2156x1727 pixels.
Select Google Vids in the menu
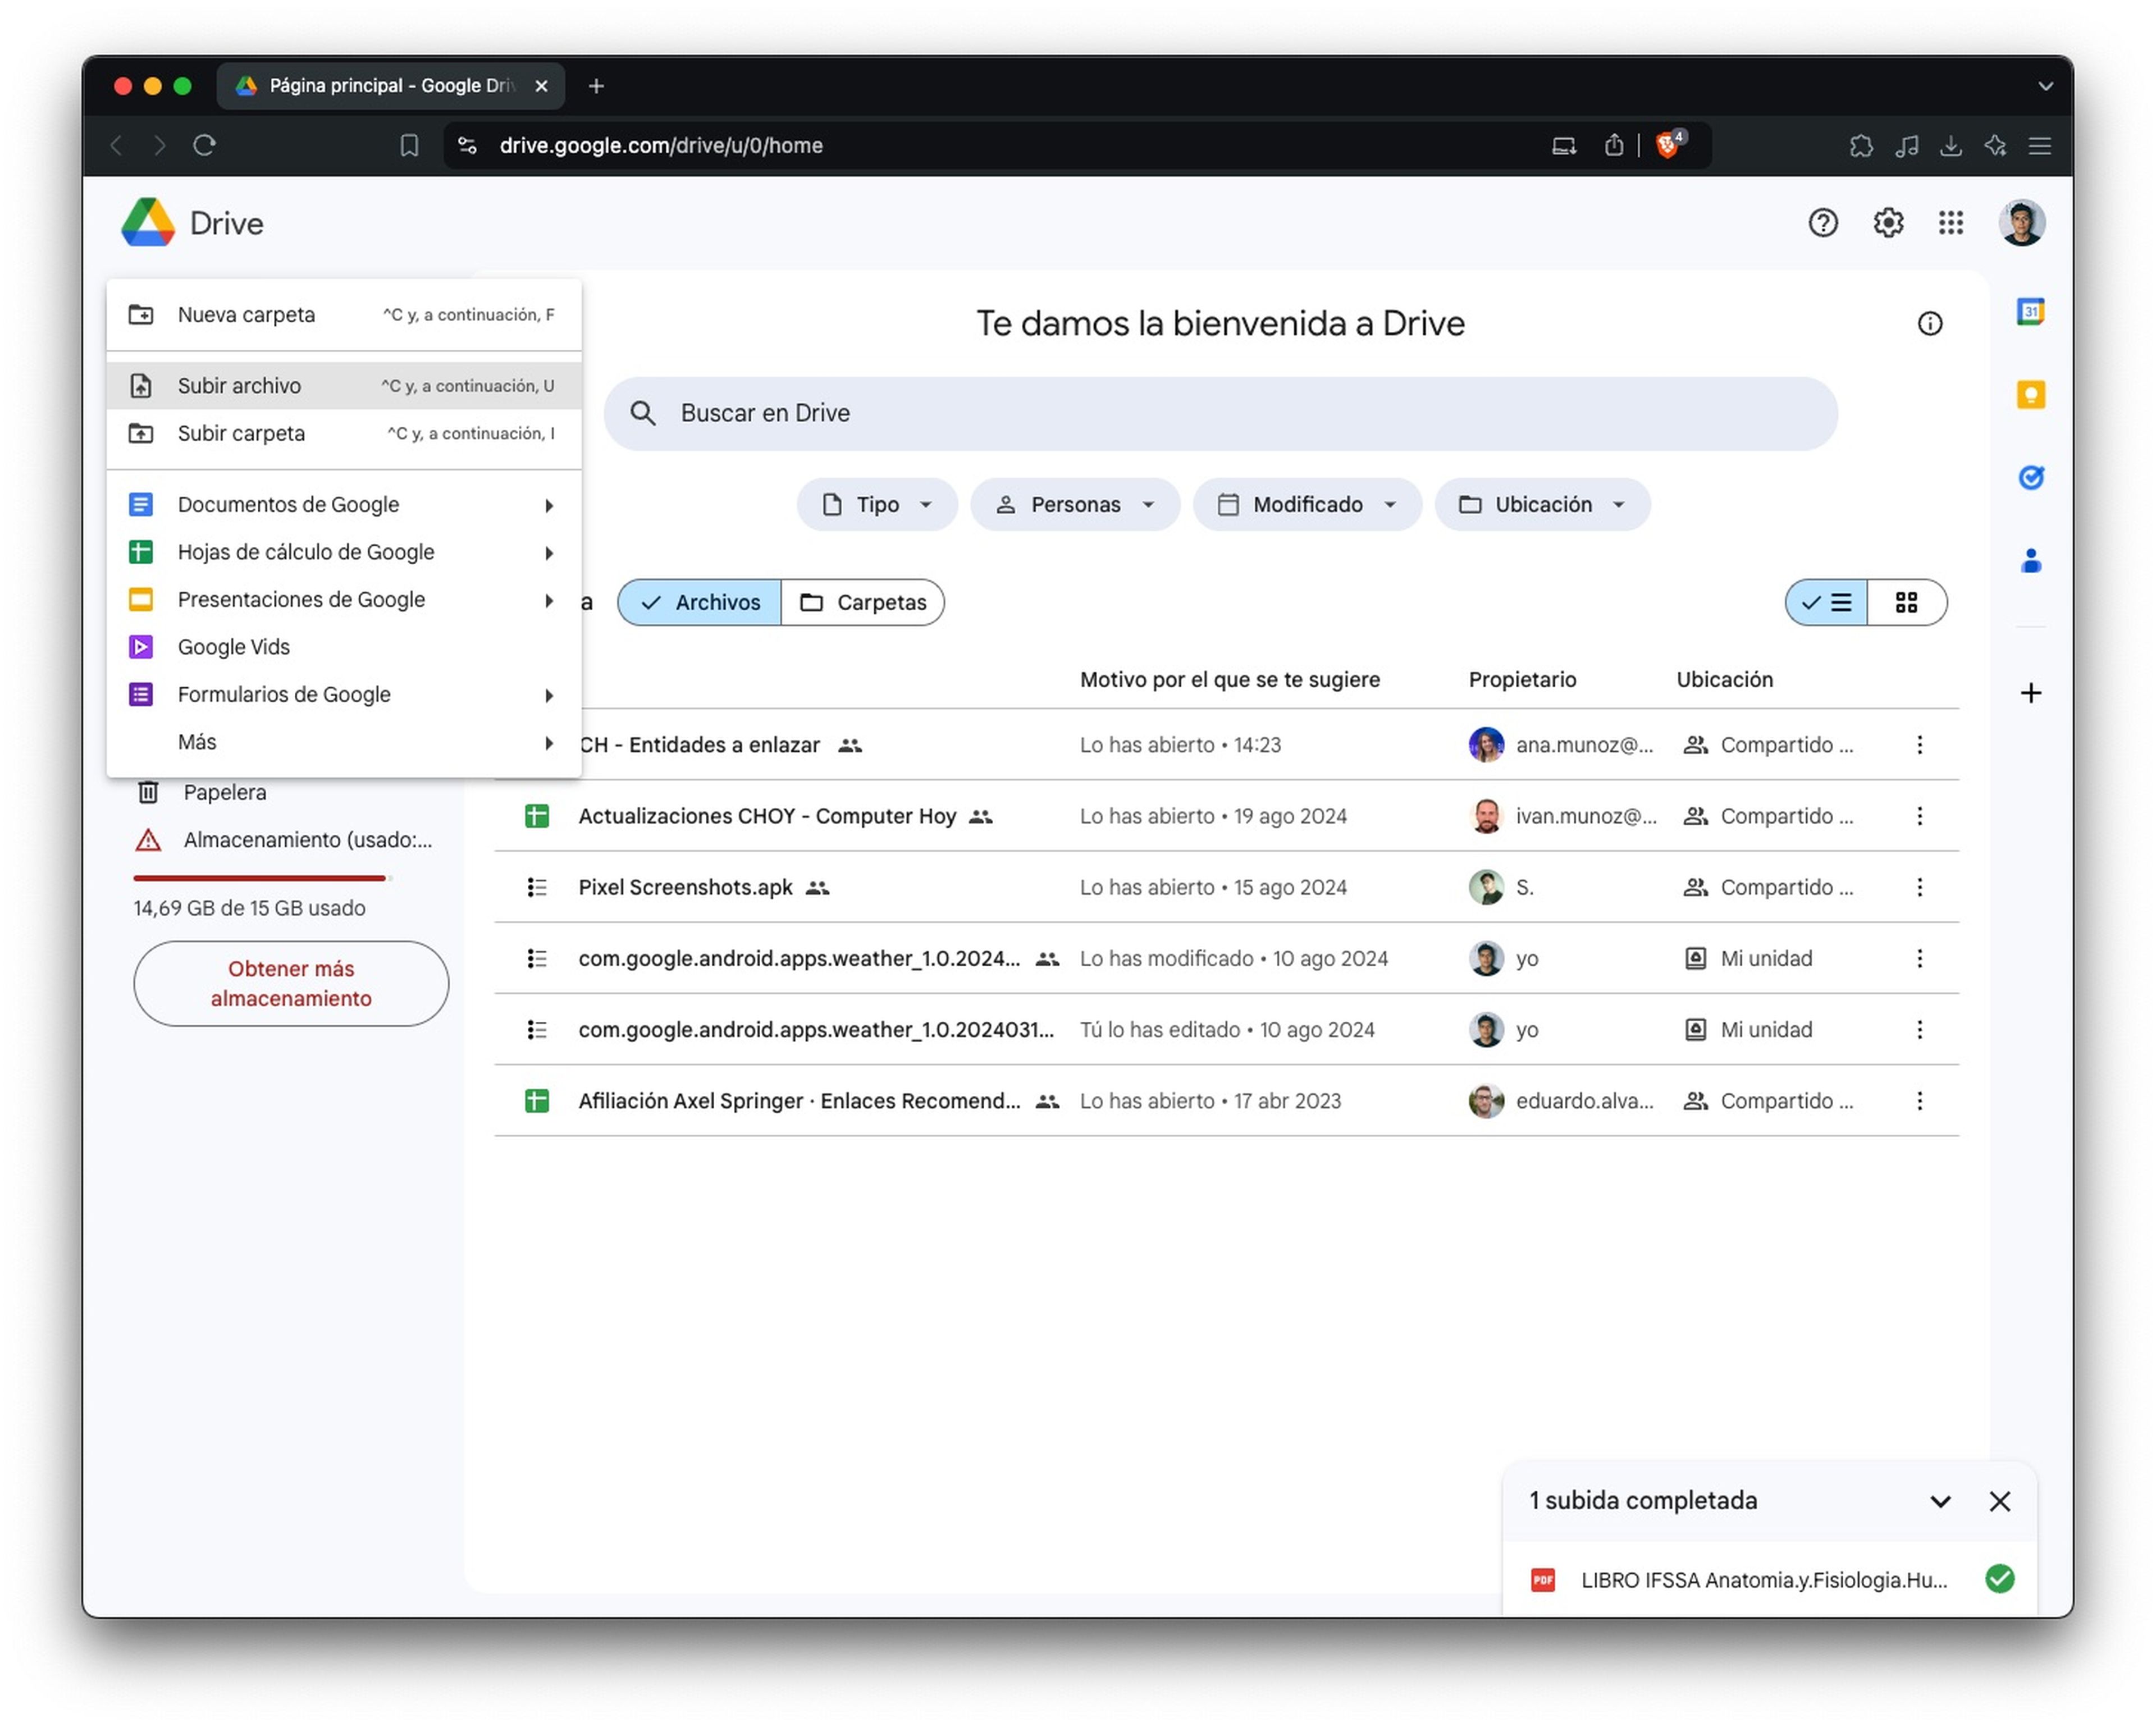(x=344, y=647)
